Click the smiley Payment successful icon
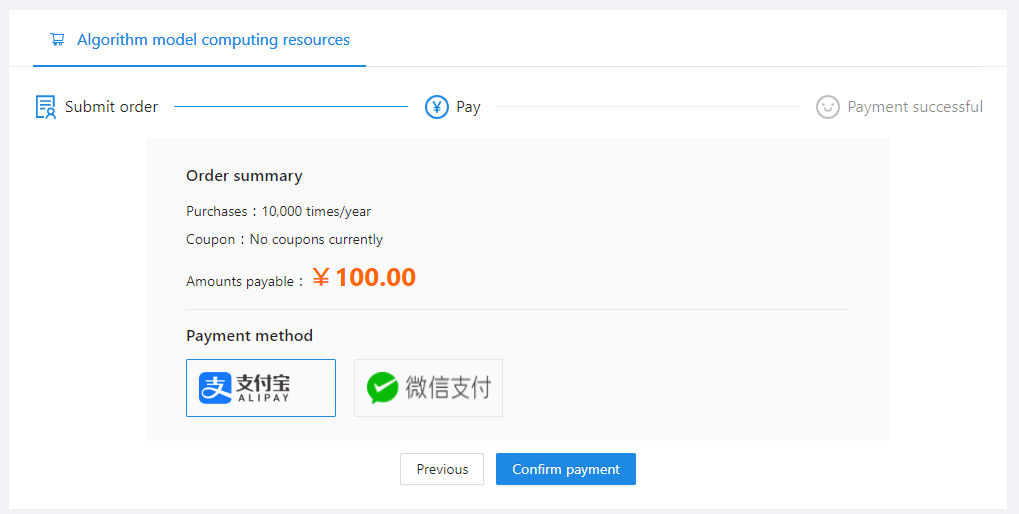 [827, 107]
